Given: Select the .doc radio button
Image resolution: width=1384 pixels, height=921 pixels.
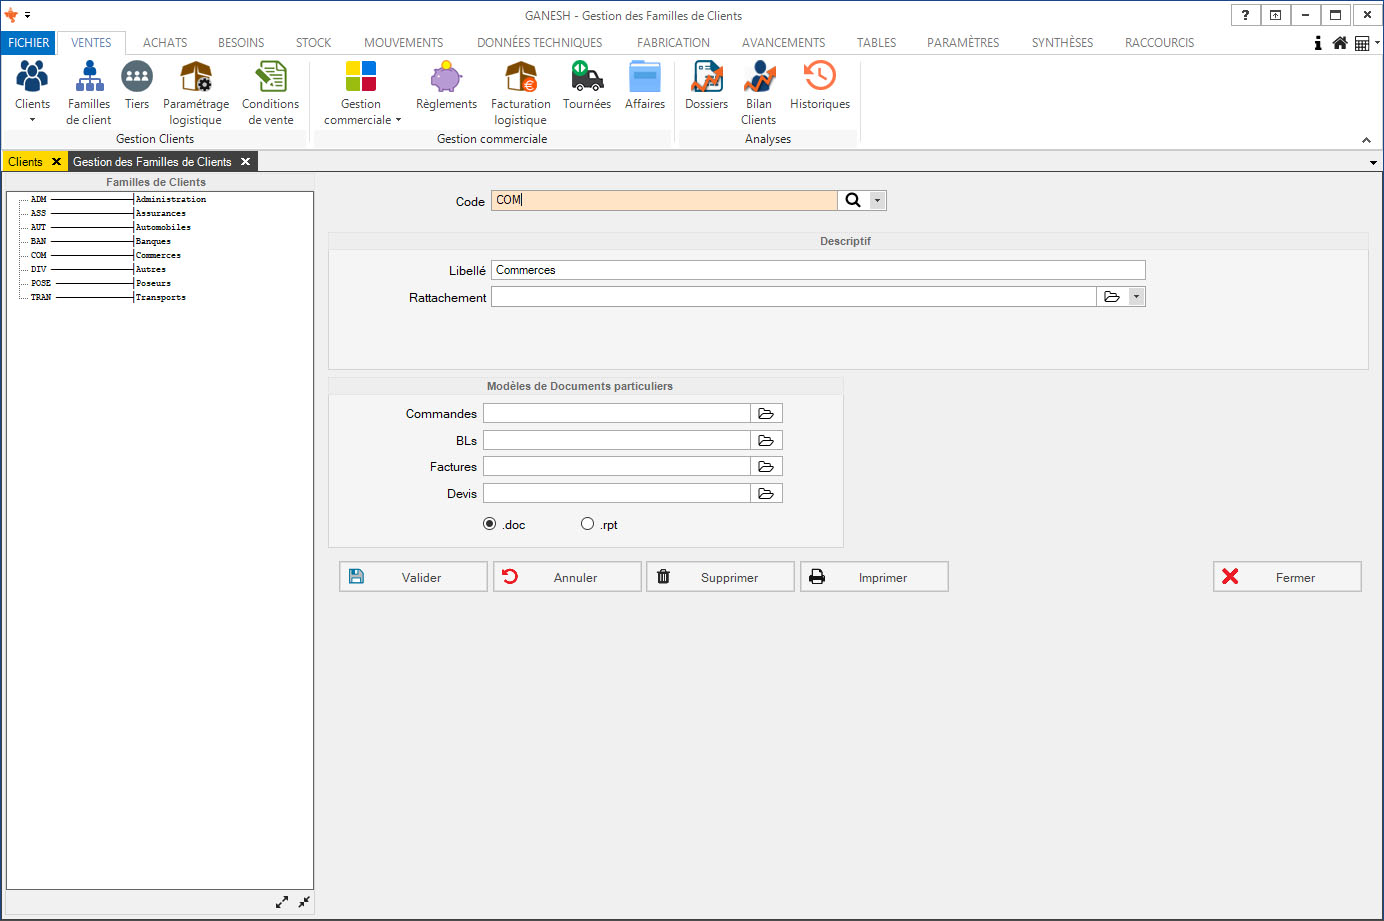Looking at the screenshot, I should pyautogui.click(x=490, y=524).
